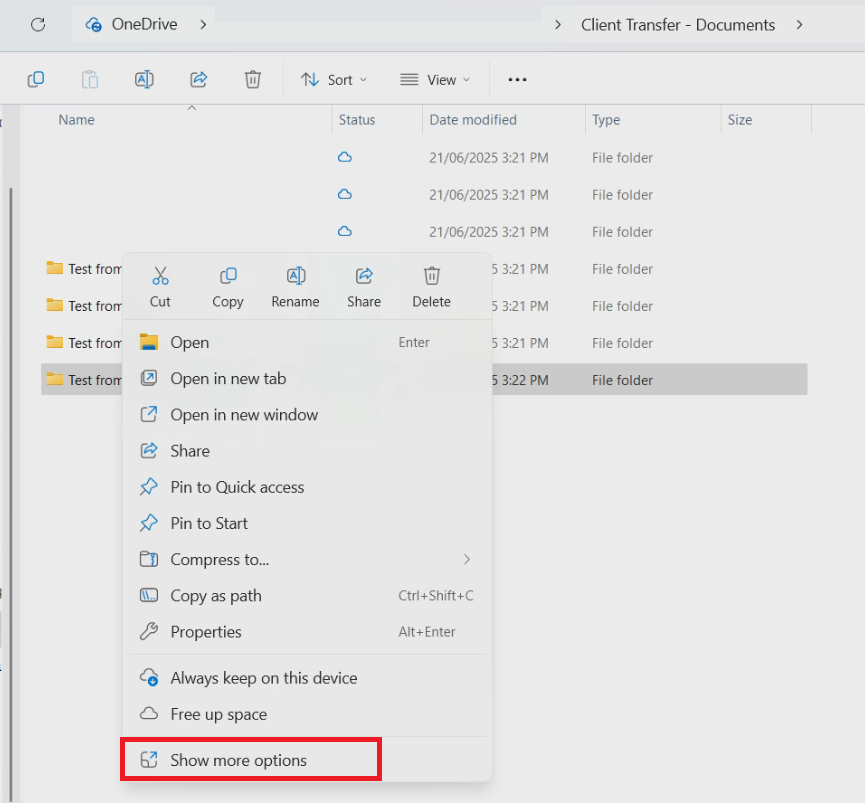Click the Rename icon in context menu

[296, 276]
